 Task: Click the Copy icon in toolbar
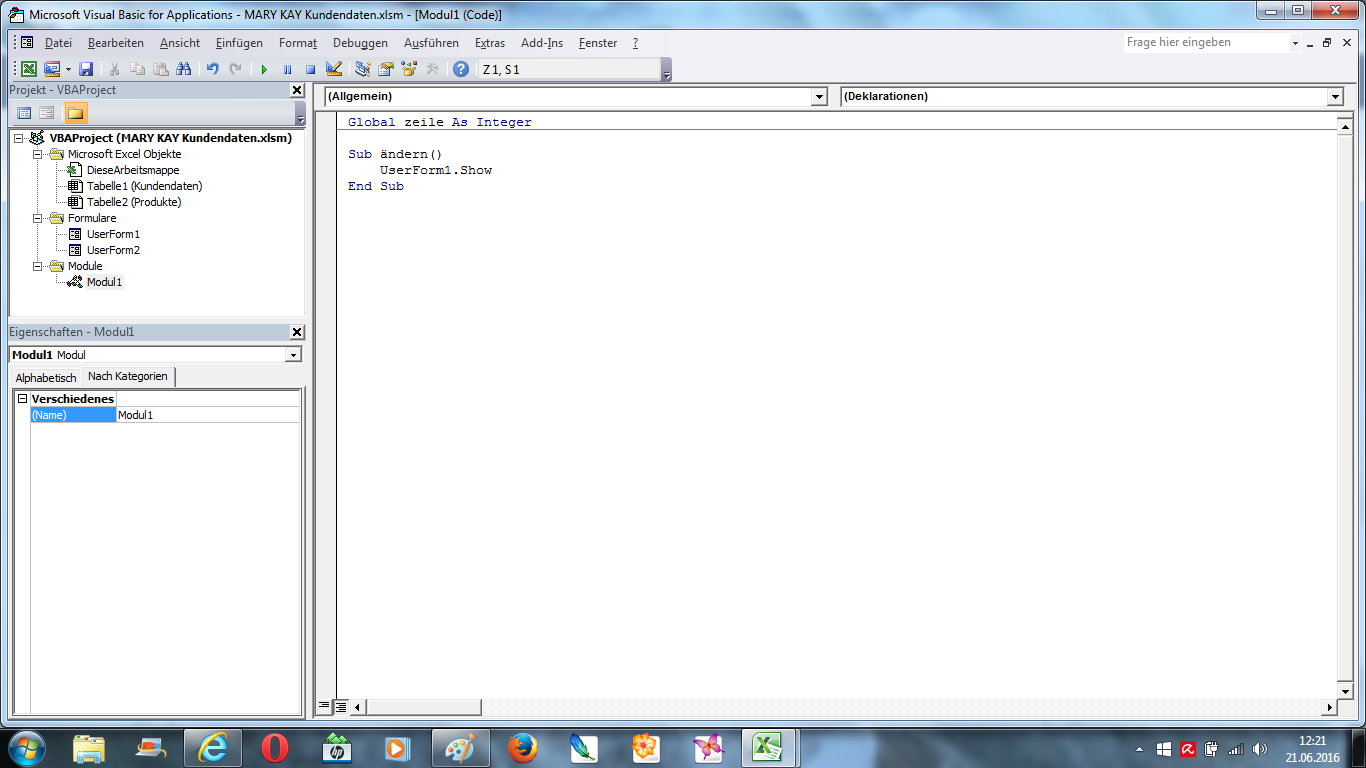pyautogui.click(x=137, y=69)
